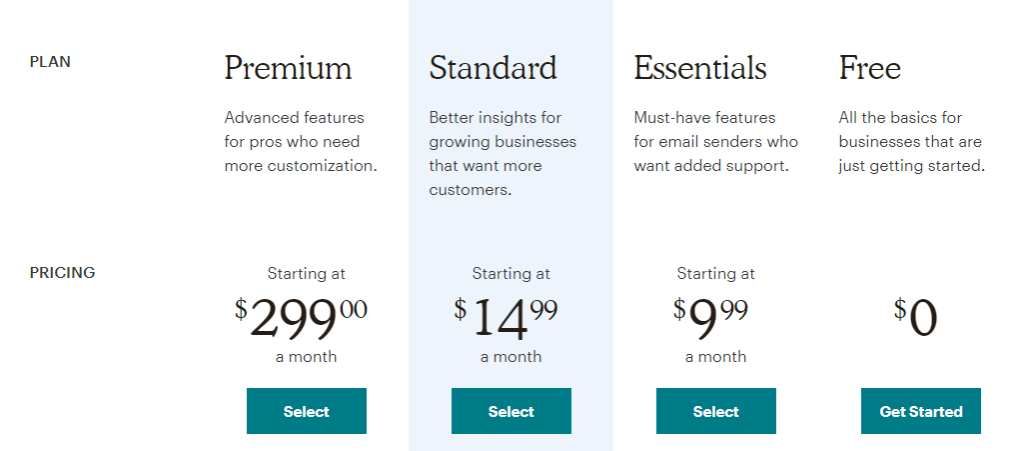Click Premium description about advanced features
The height and width of the screenshot is (451, 1024).
(300, 141)
